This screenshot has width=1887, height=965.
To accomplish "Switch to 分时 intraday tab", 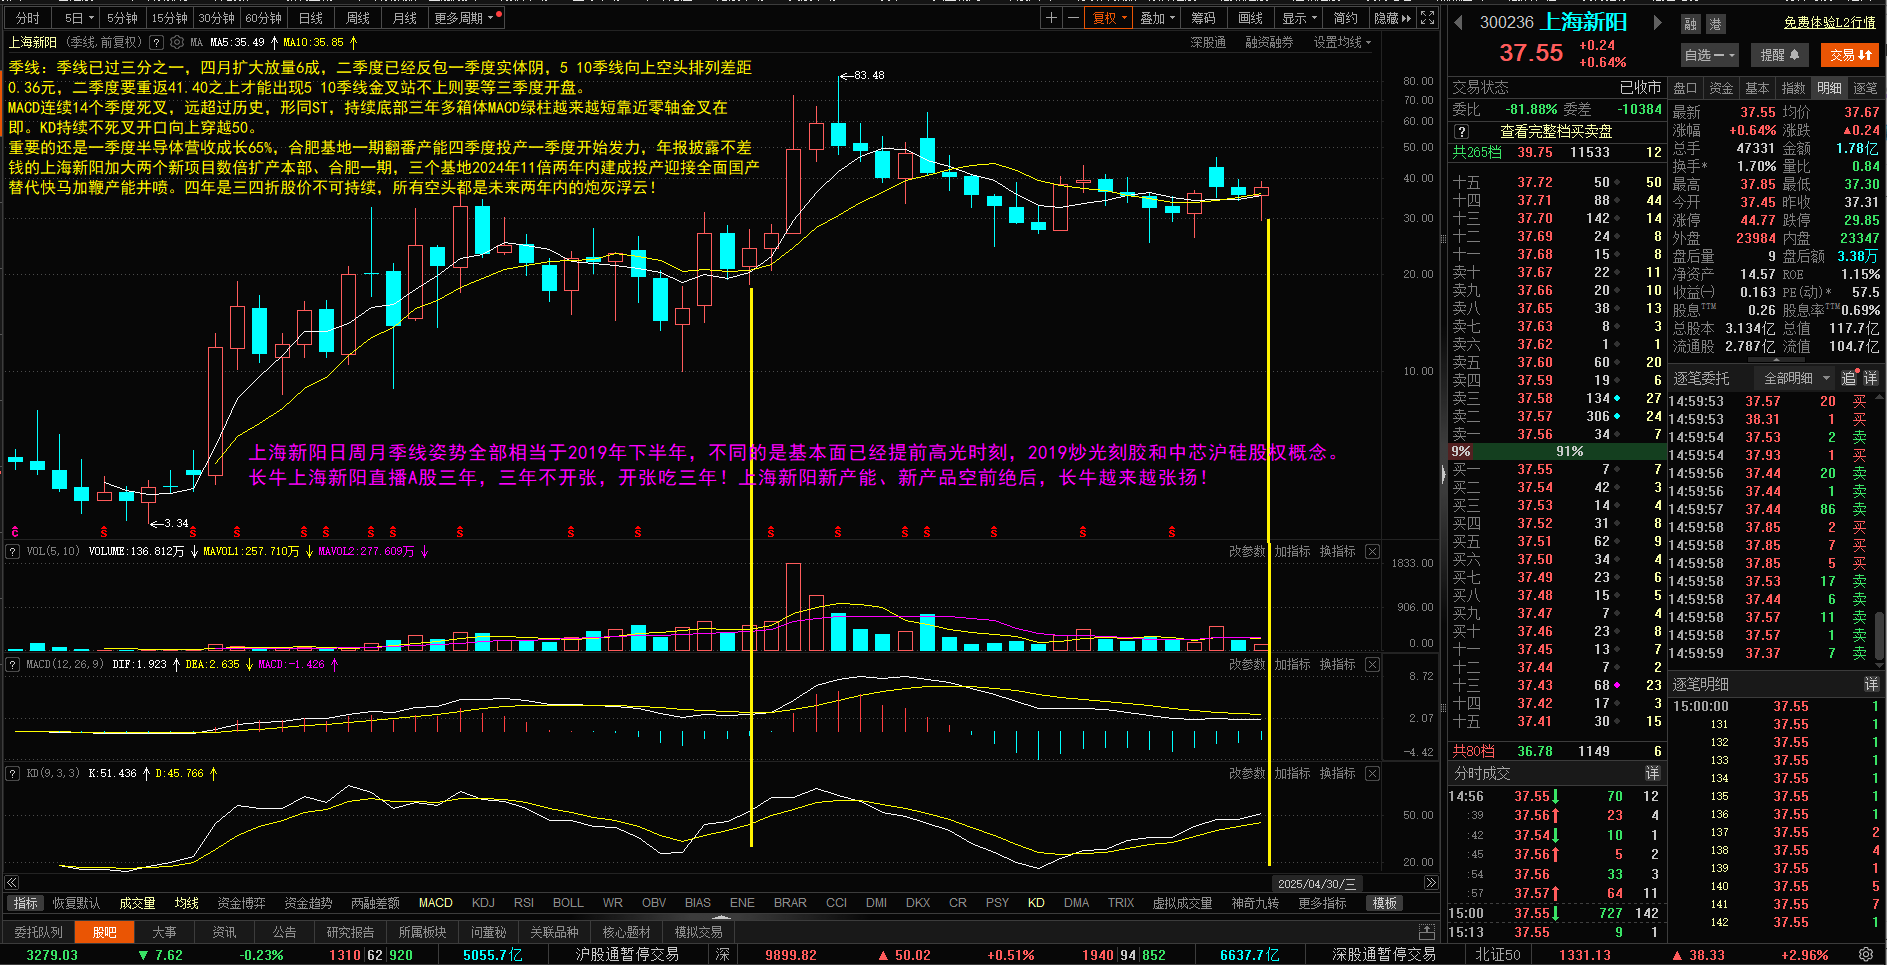I will point(28,18).
